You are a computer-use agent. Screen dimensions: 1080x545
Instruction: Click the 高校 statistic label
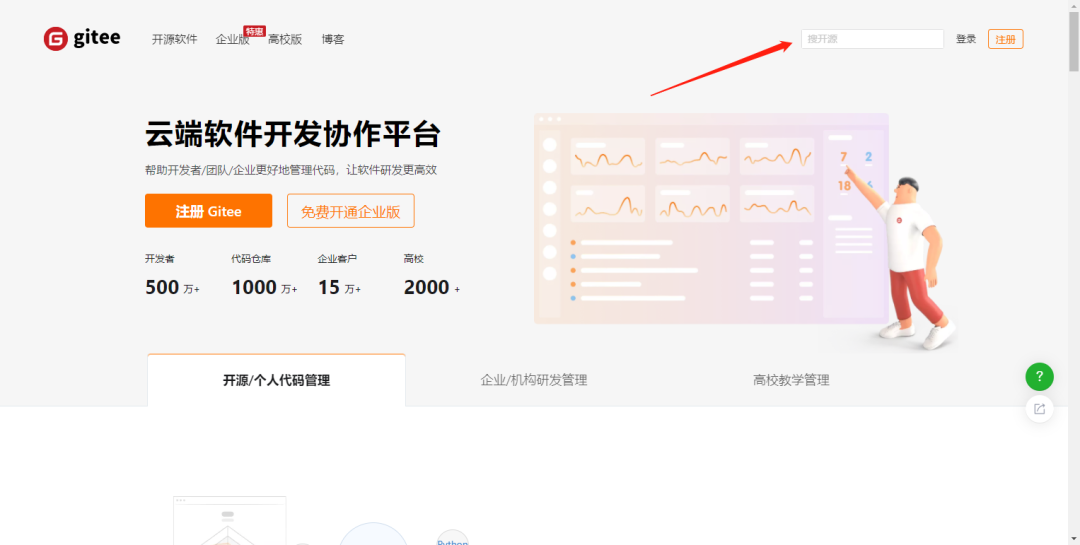tap(413, 259)
